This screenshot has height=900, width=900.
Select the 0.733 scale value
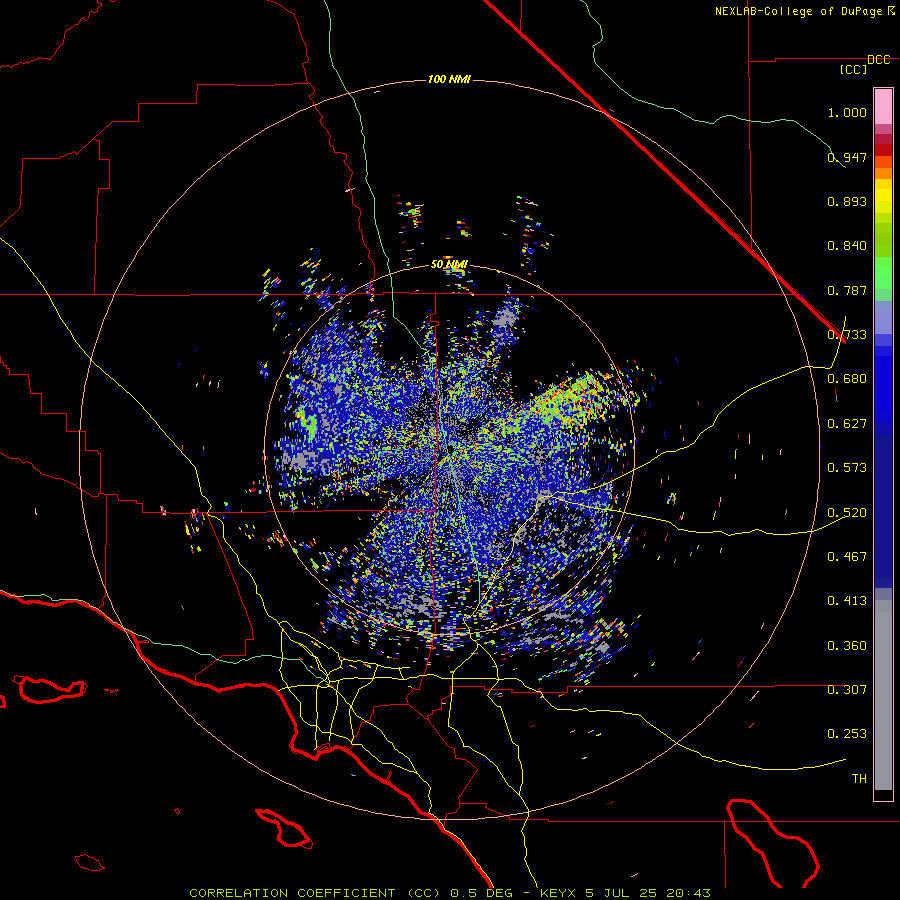(847, 335)
